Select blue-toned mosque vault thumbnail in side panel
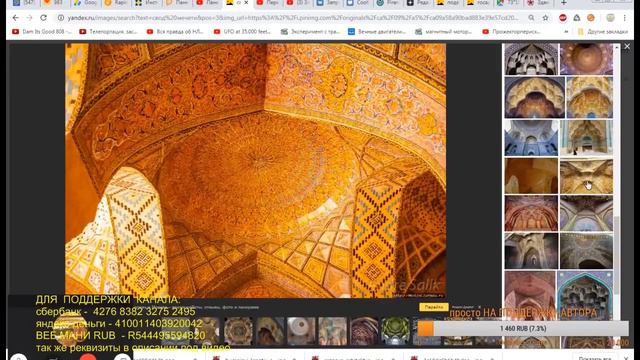This screenshot has width=640, height=360. coord(531,138)
